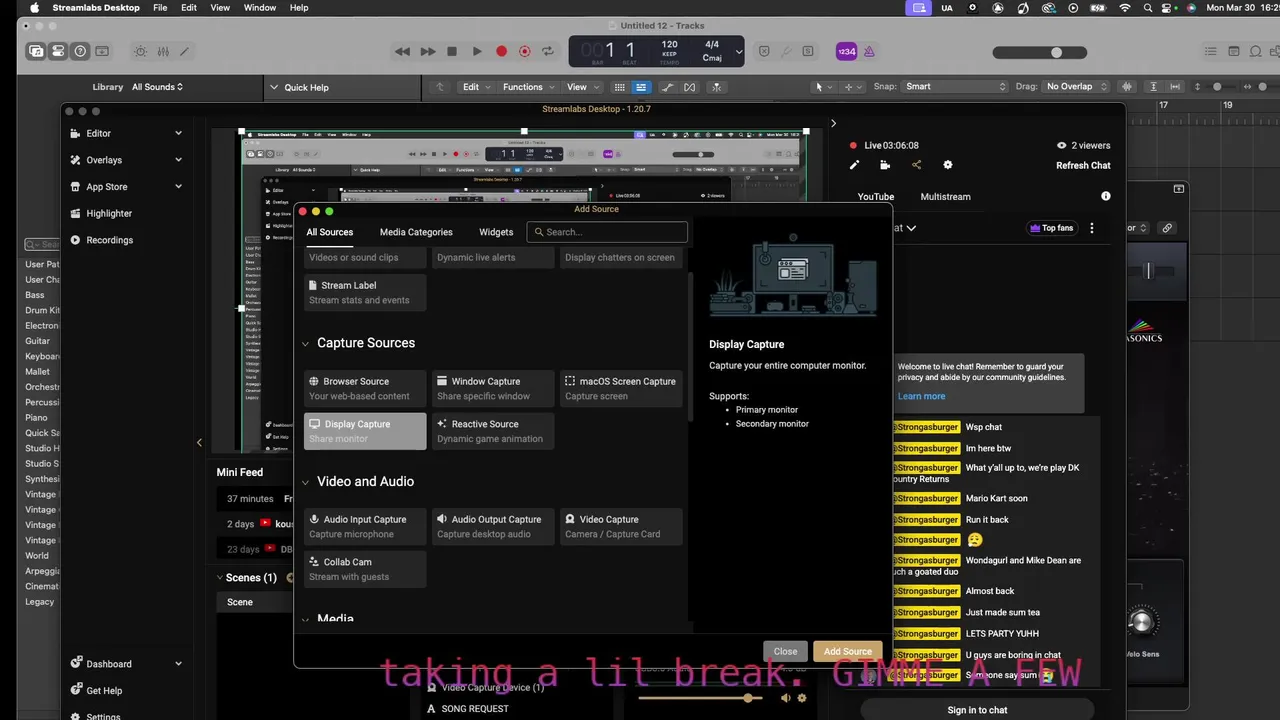Toggle Logic flex view button
The image size is (1280, 720).
click(690, 87)
